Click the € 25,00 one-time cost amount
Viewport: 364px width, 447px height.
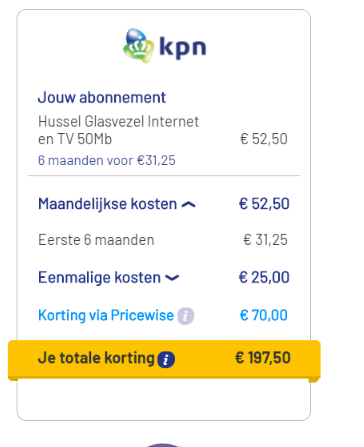tap(264, 278)
